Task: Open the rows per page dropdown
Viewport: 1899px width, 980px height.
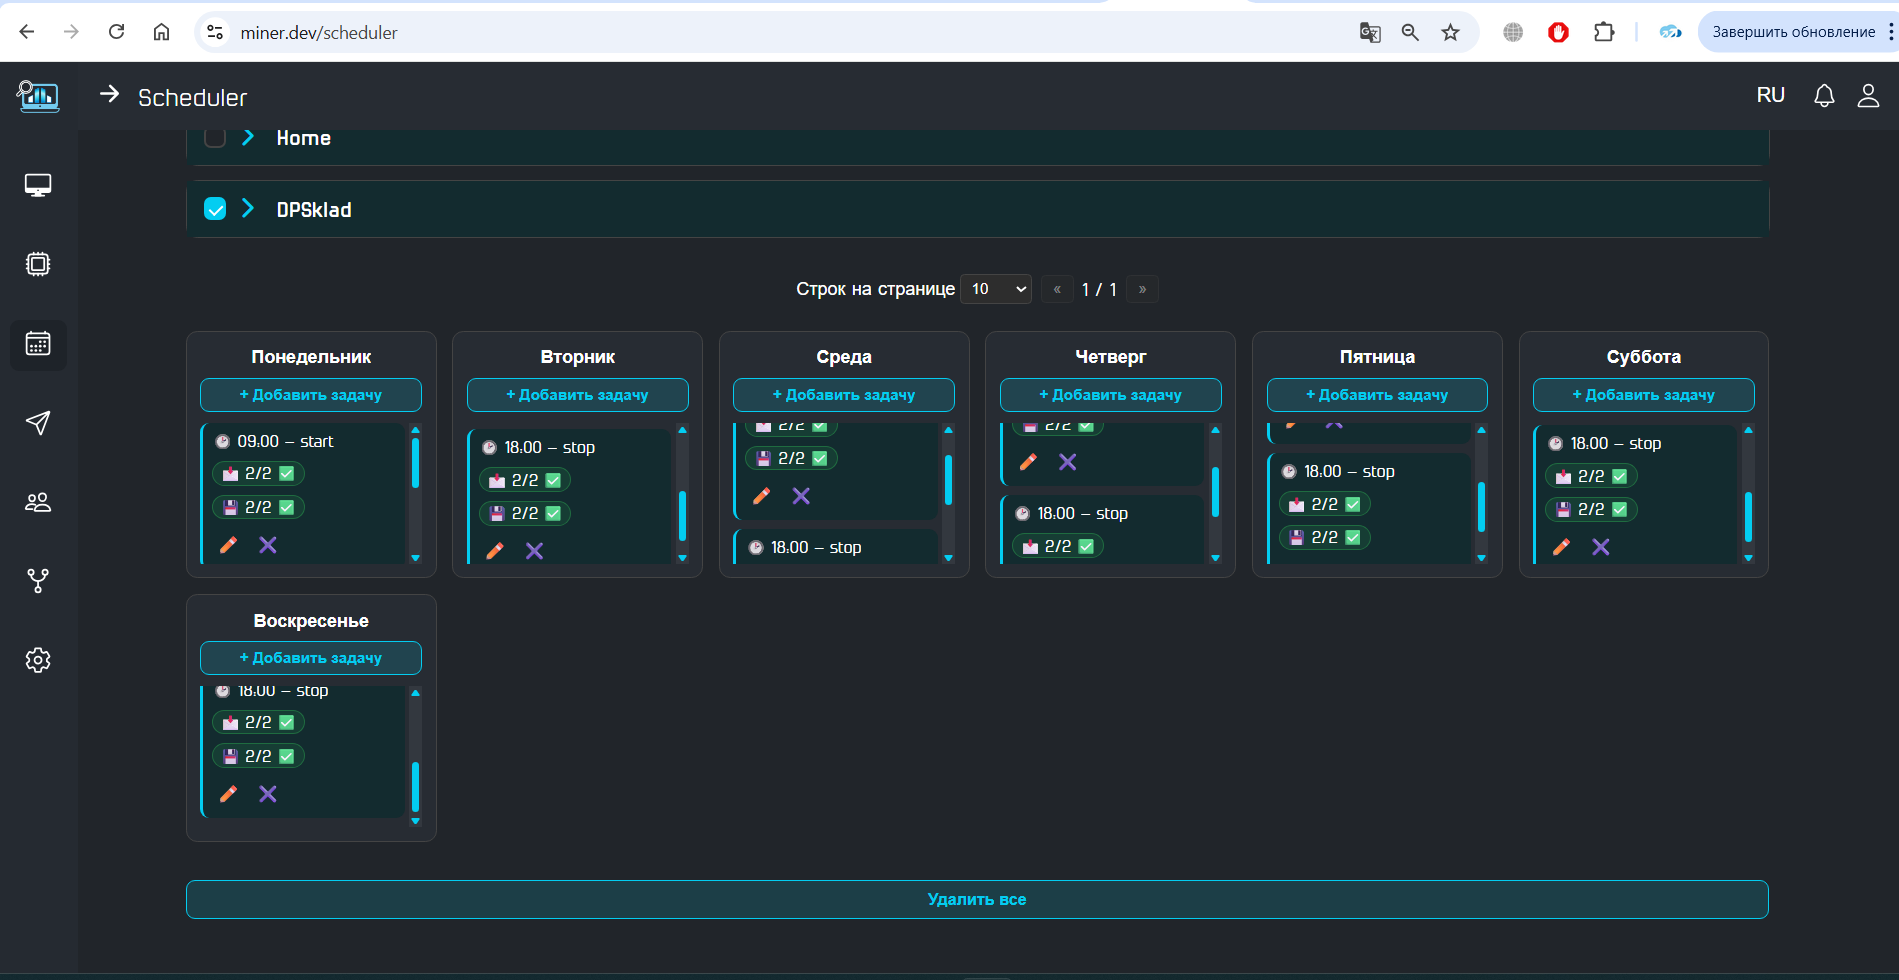Action: click(996, 289)
